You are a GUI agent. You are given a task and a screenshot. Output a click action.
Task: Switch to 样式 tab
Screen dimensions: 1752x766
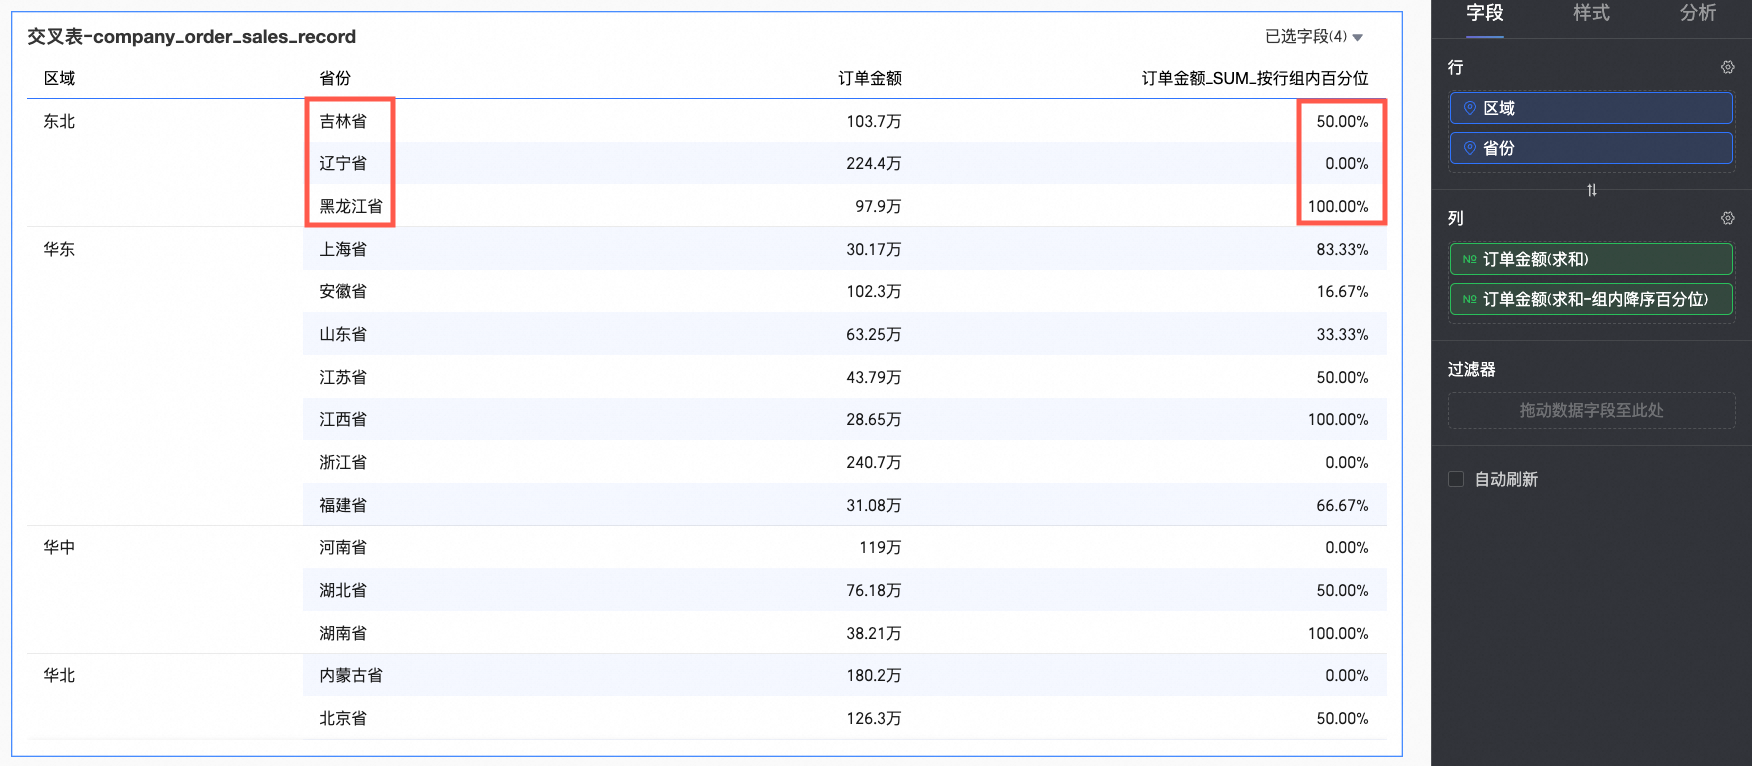tap(1591, 13)
